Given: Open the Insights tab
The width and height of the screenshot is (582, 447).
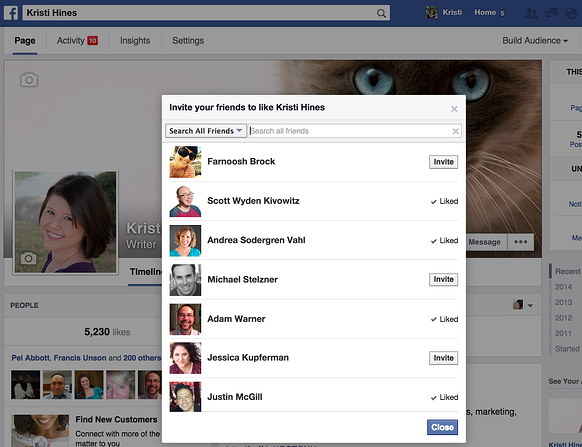Looking at the screenshot, I should tap(135, 40).
